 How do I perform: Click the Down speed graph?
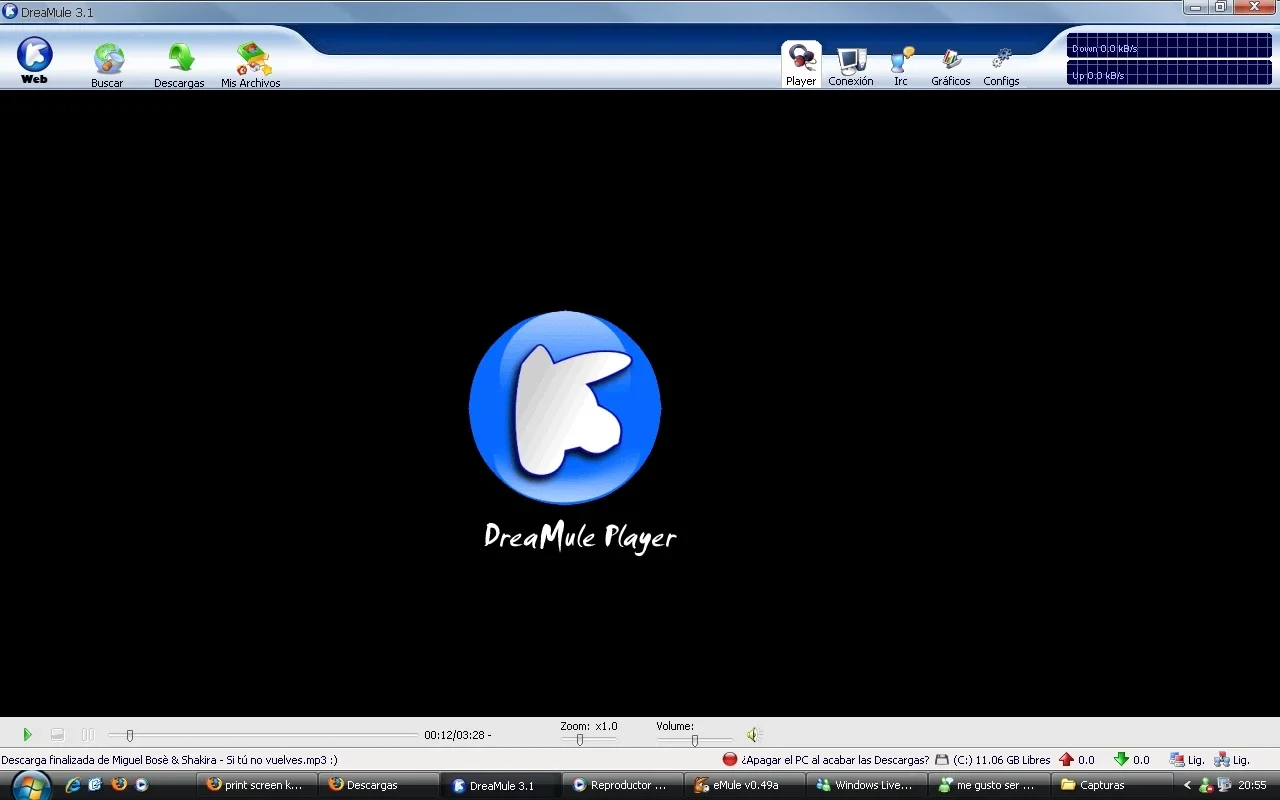[x=1169, y=46]
